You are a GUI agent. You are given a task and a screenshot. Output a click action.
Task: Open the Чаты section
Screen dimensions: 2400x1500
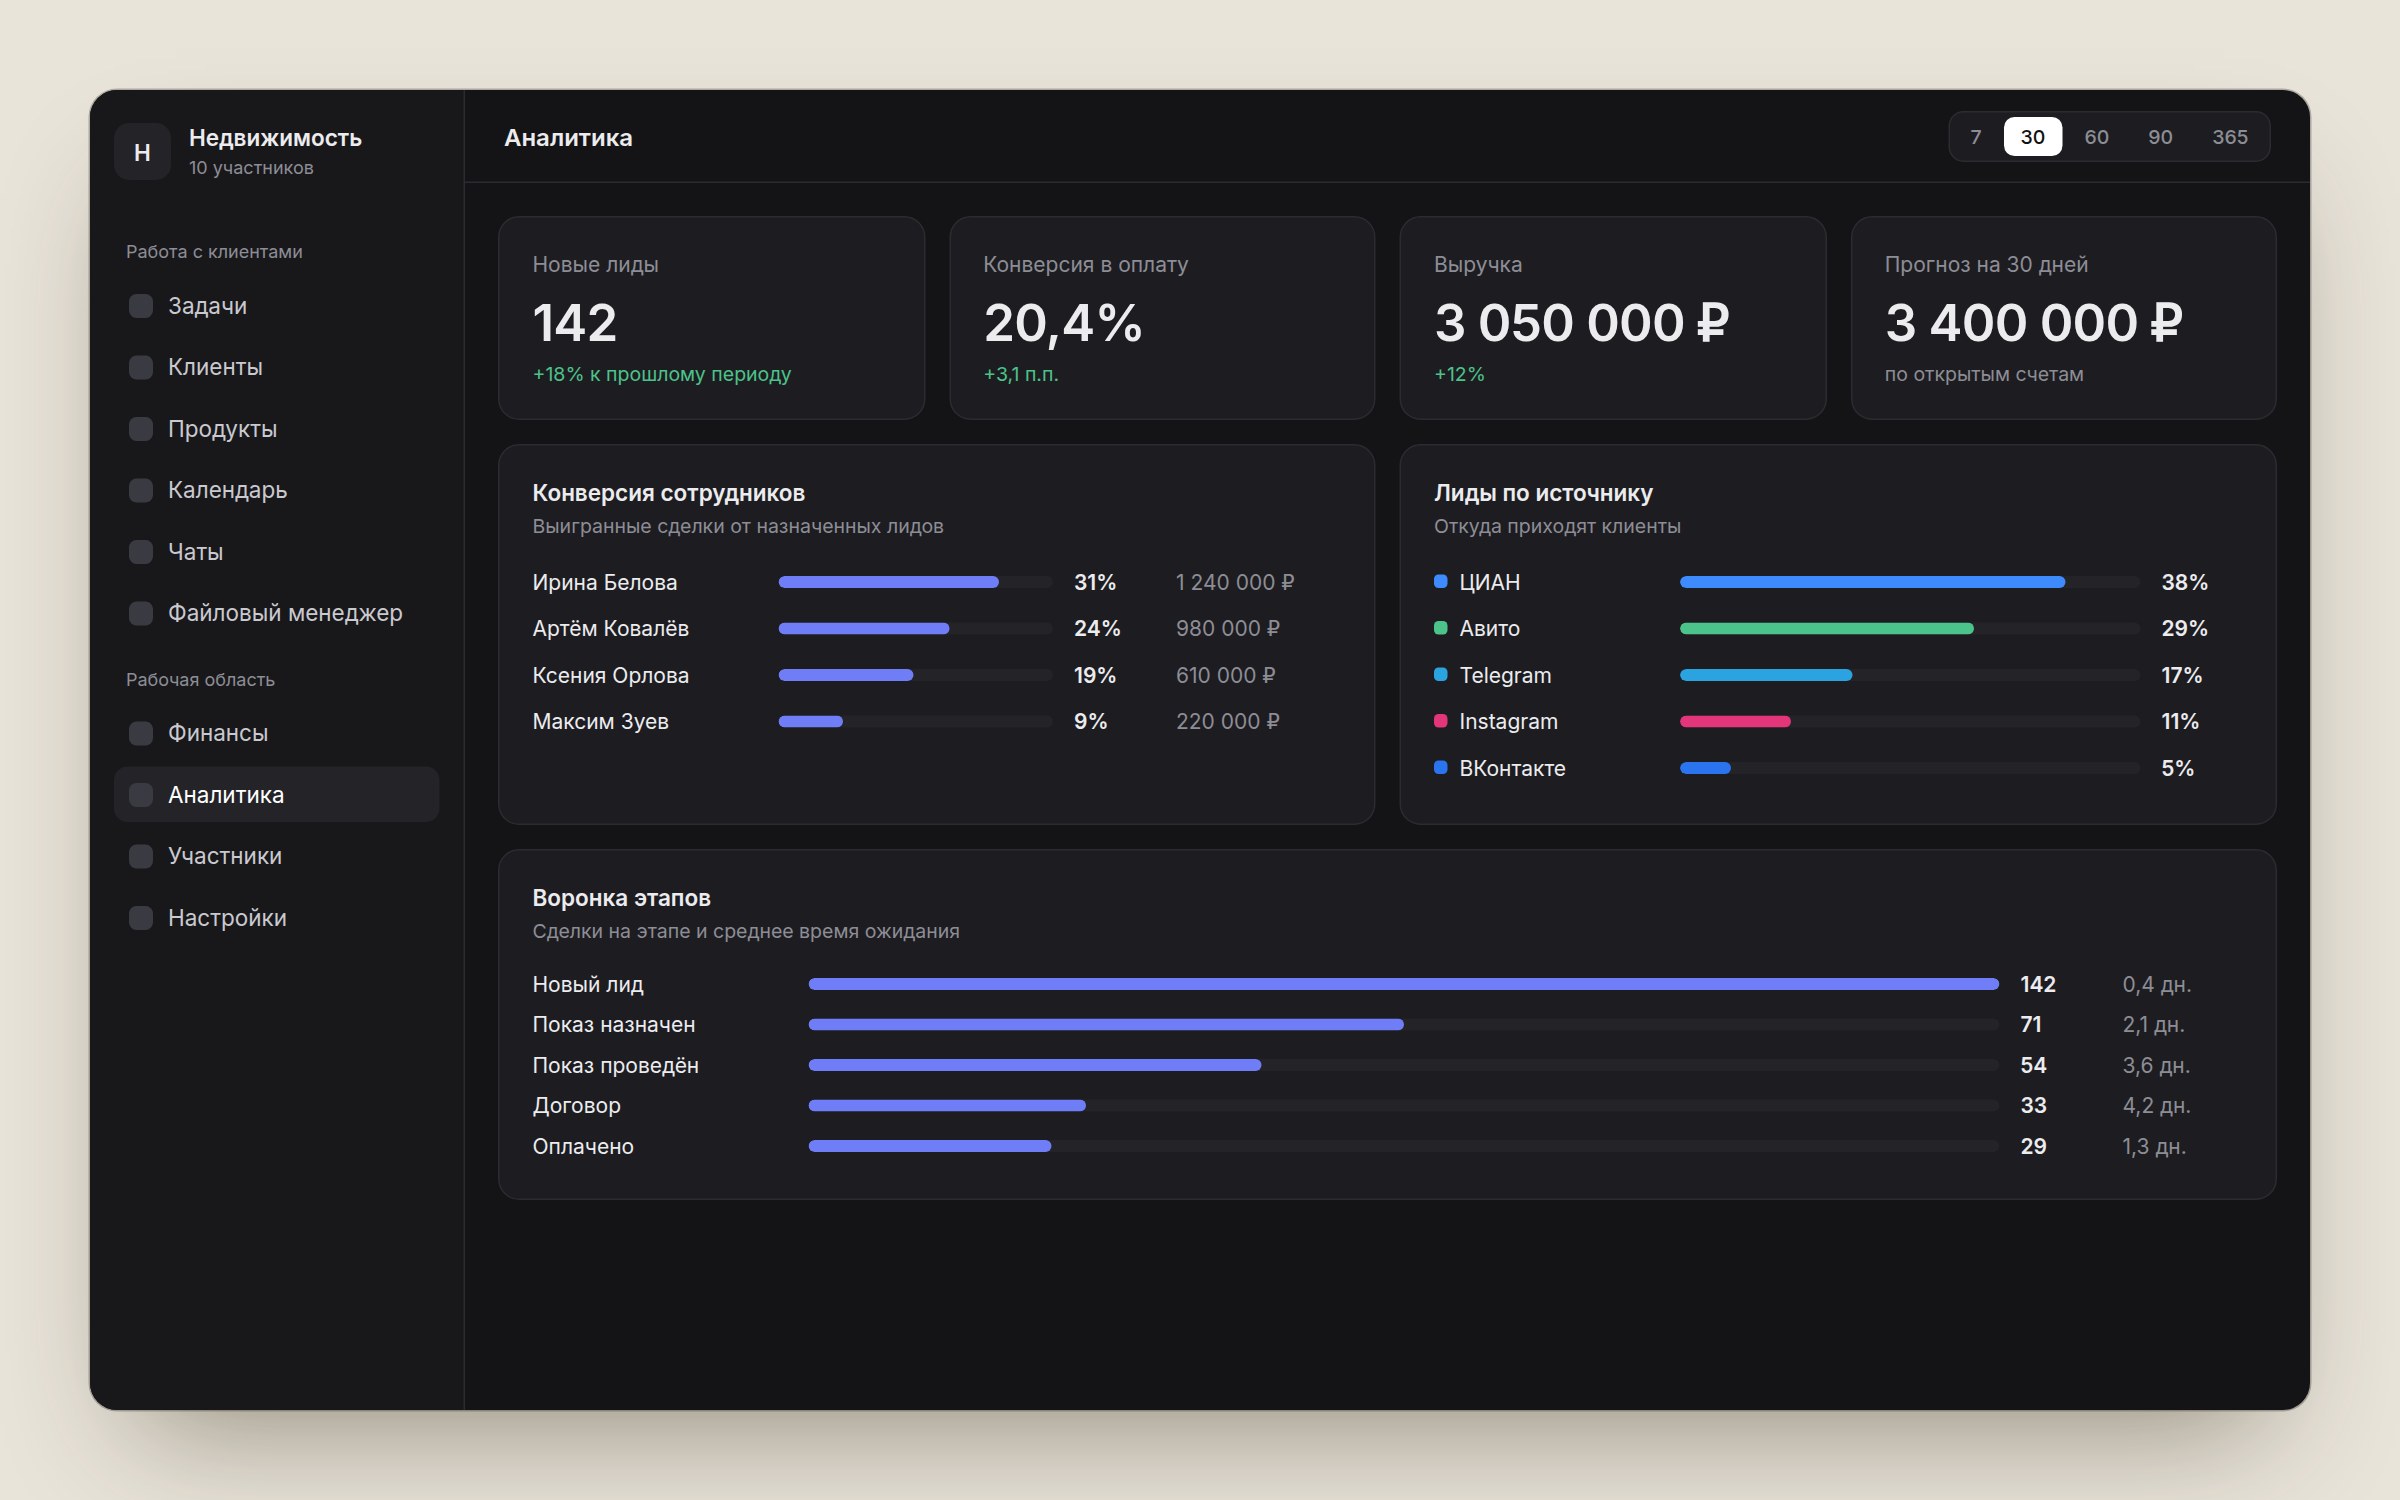[276, 552]
